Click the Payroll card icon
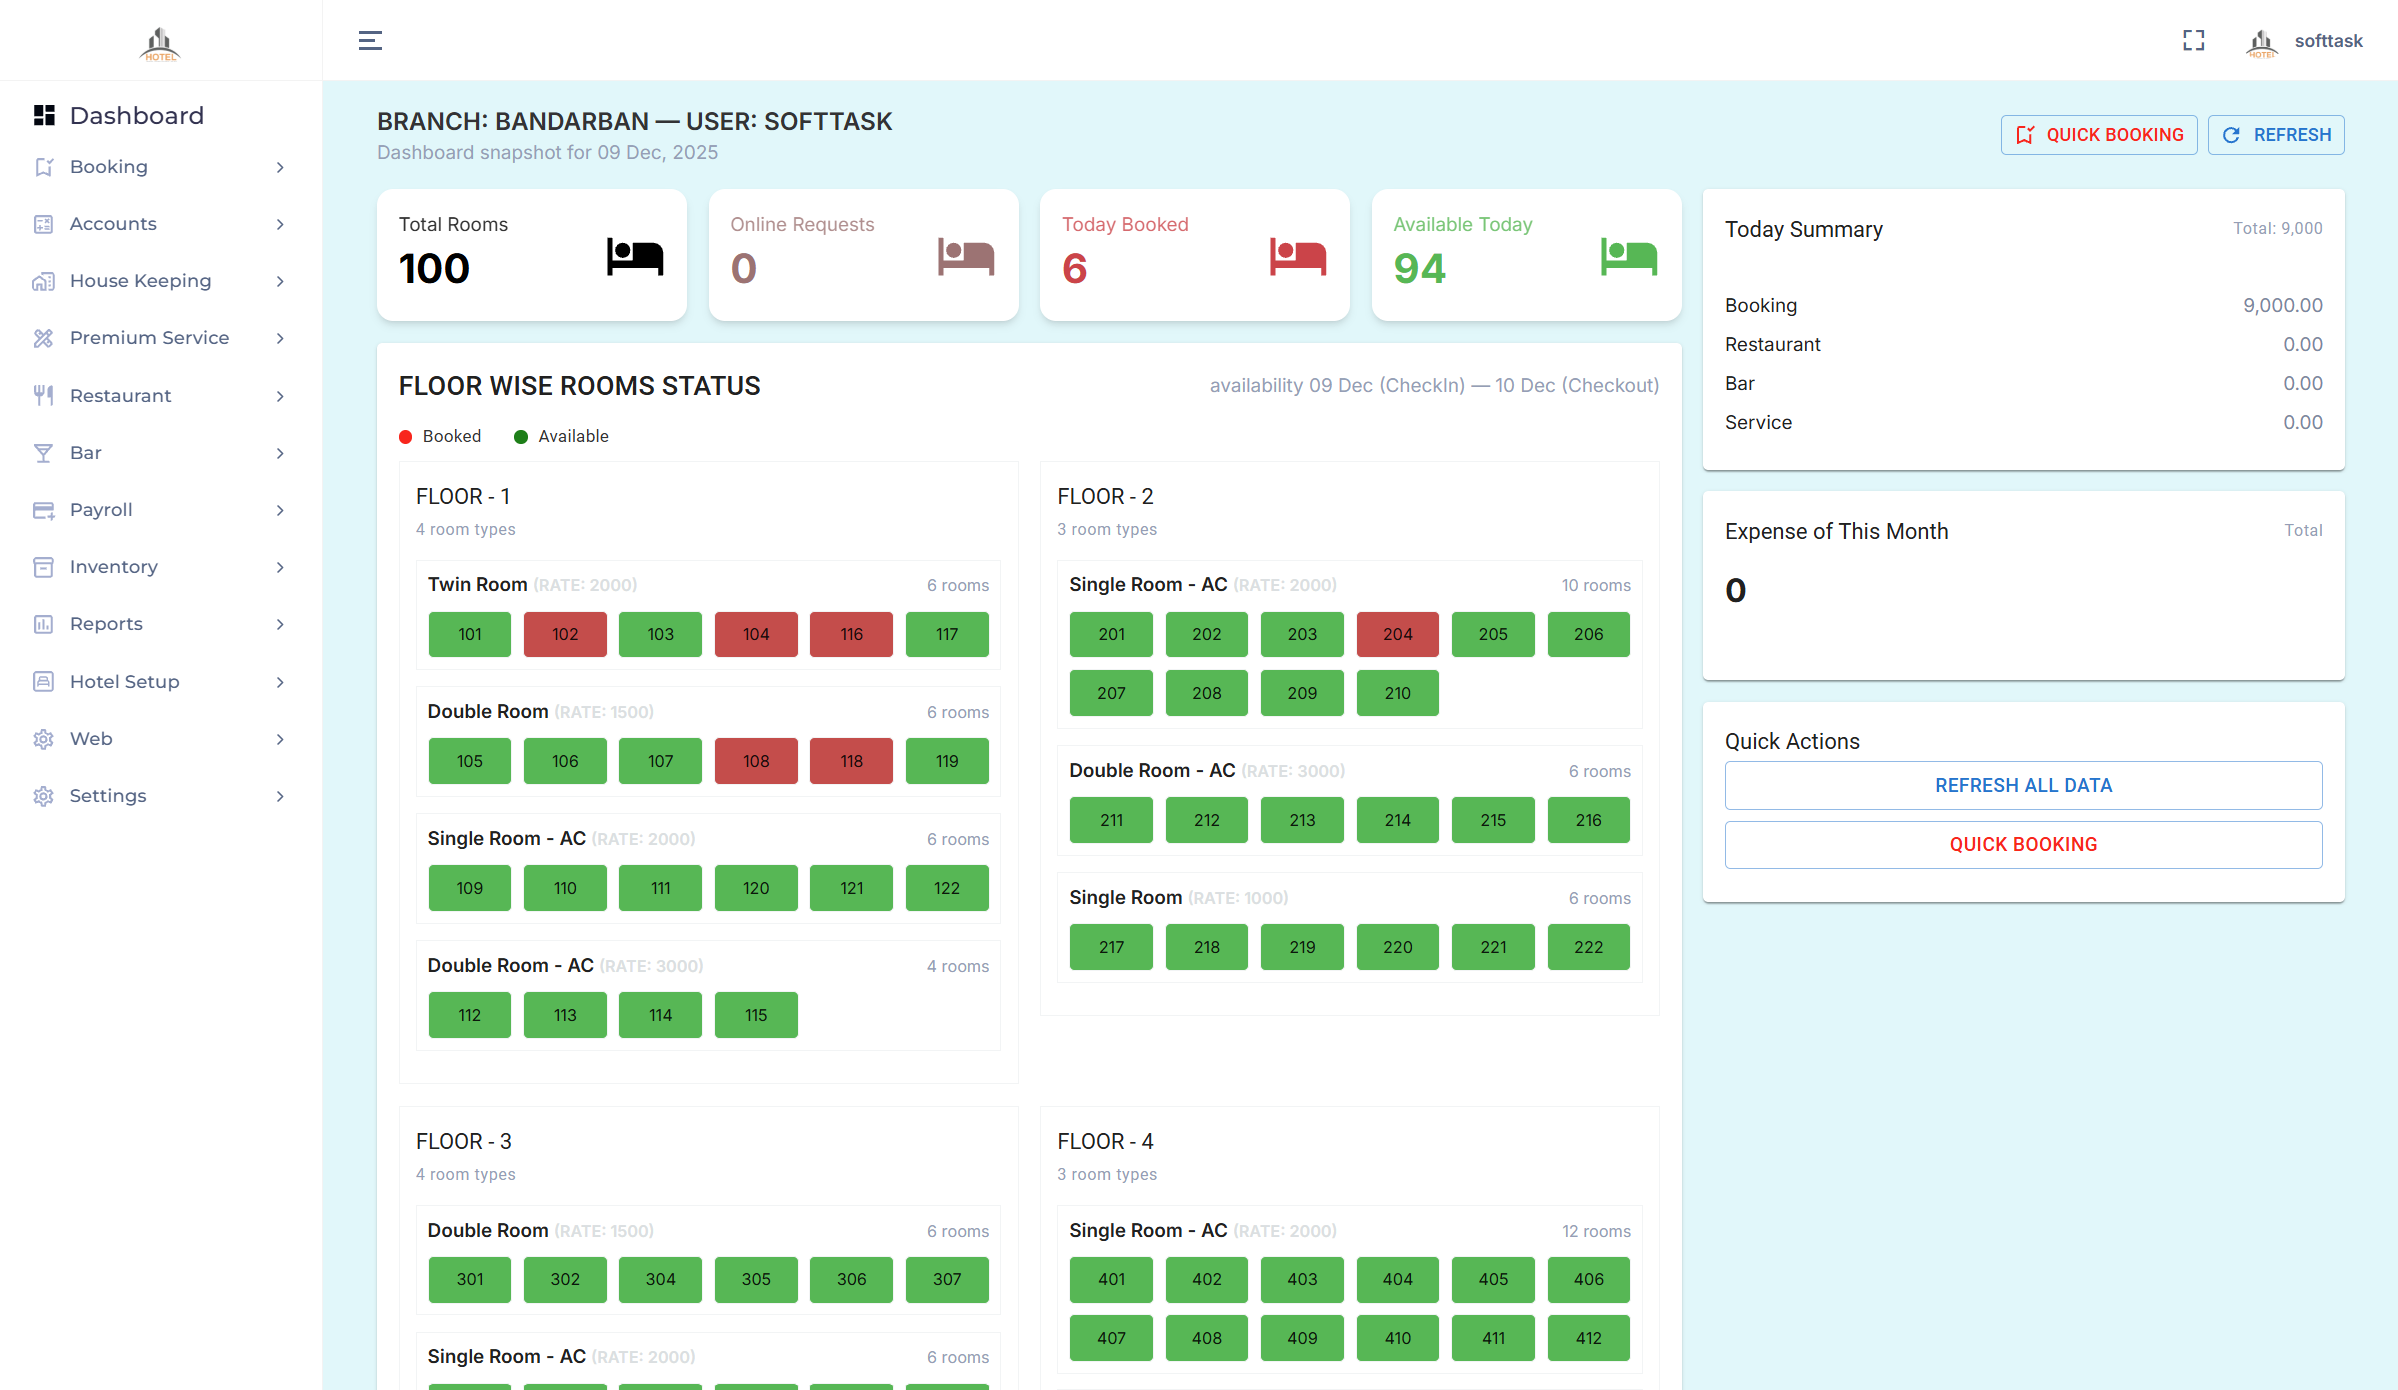Image resolution: width=2398 pixels, height=1390 pixels. pos(43,510)
